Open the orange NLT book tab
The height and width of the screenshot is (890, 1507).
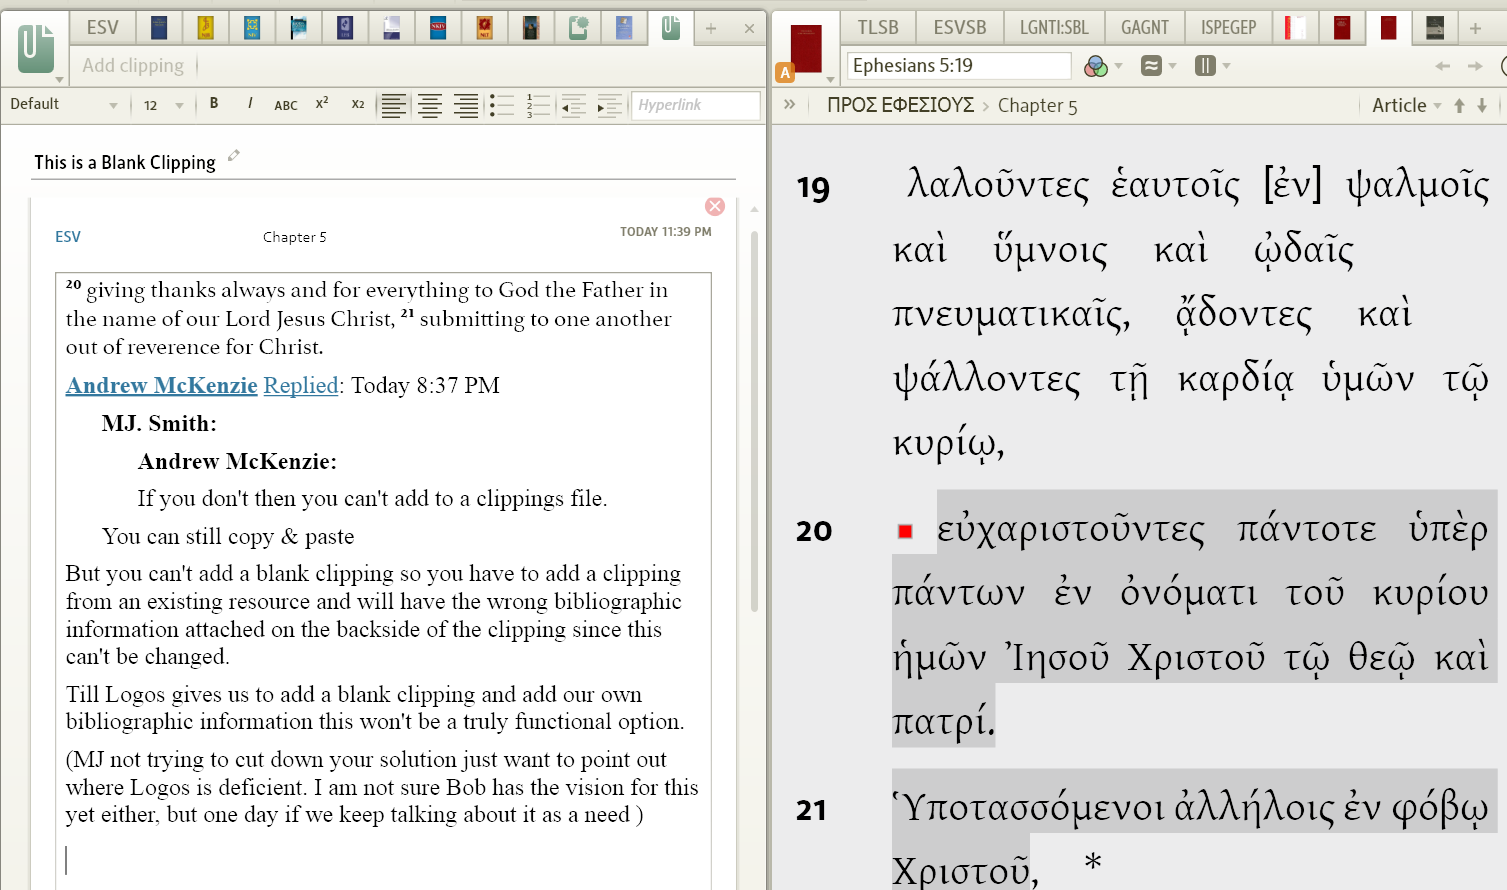click(x=484, y=28)
